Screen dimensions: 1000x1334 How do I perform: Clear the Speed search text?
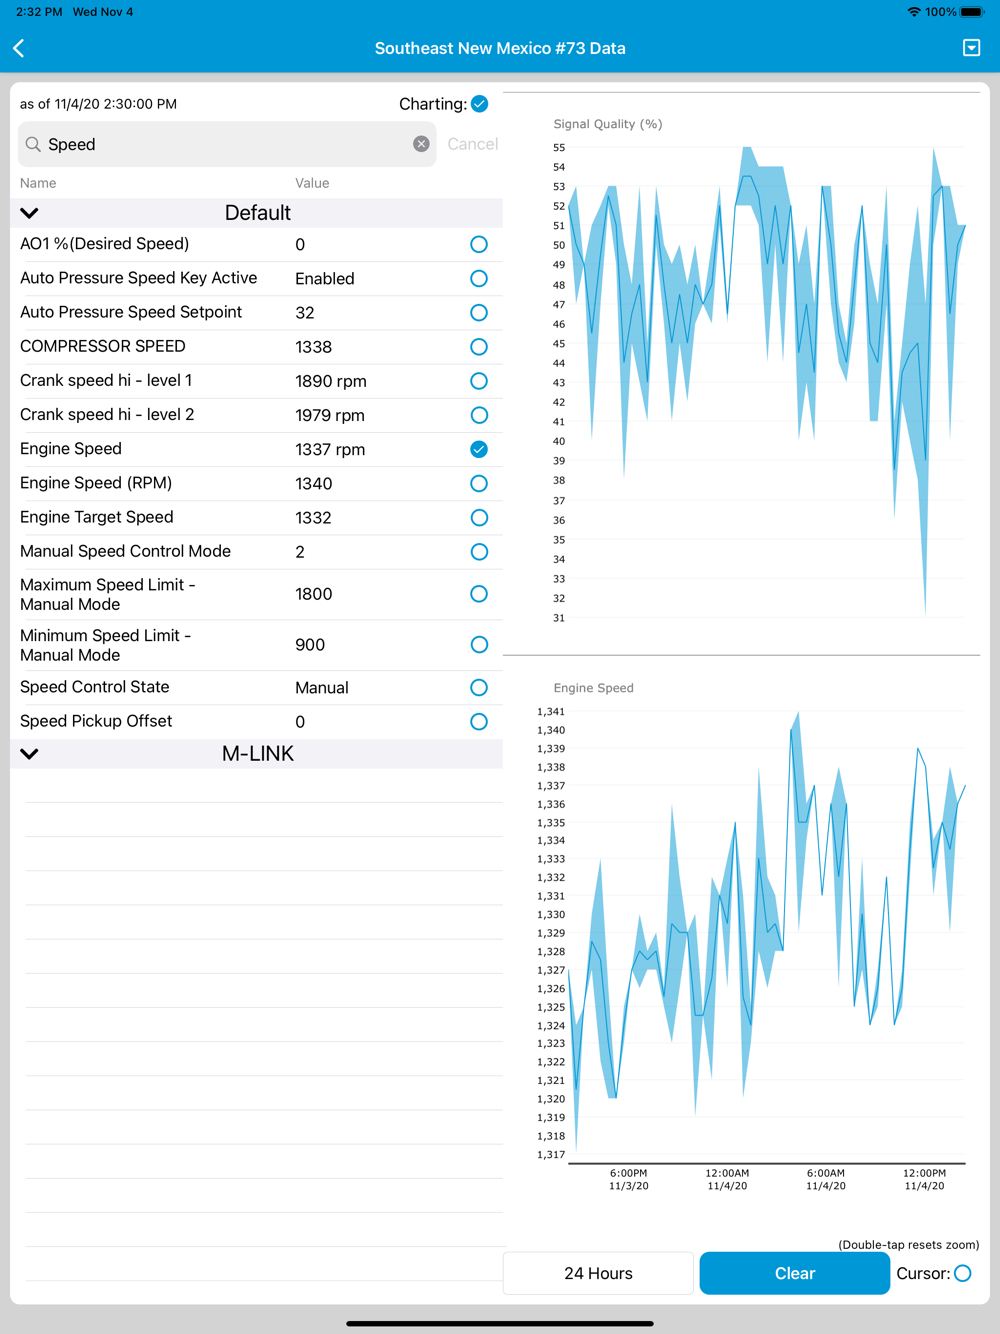tap(421, 144)
